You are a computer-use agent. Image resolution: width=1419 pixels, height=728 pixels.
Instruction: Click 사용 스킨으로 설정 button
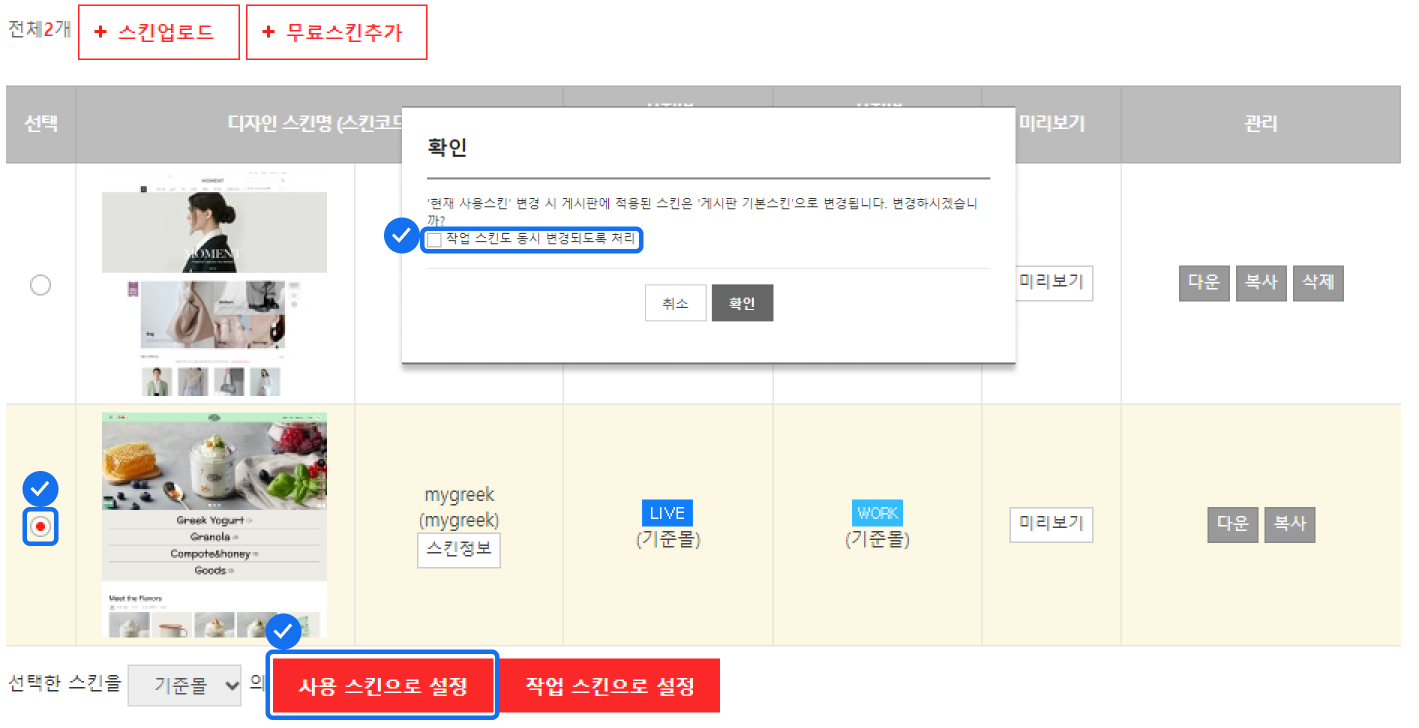click(x=383, y=687)
